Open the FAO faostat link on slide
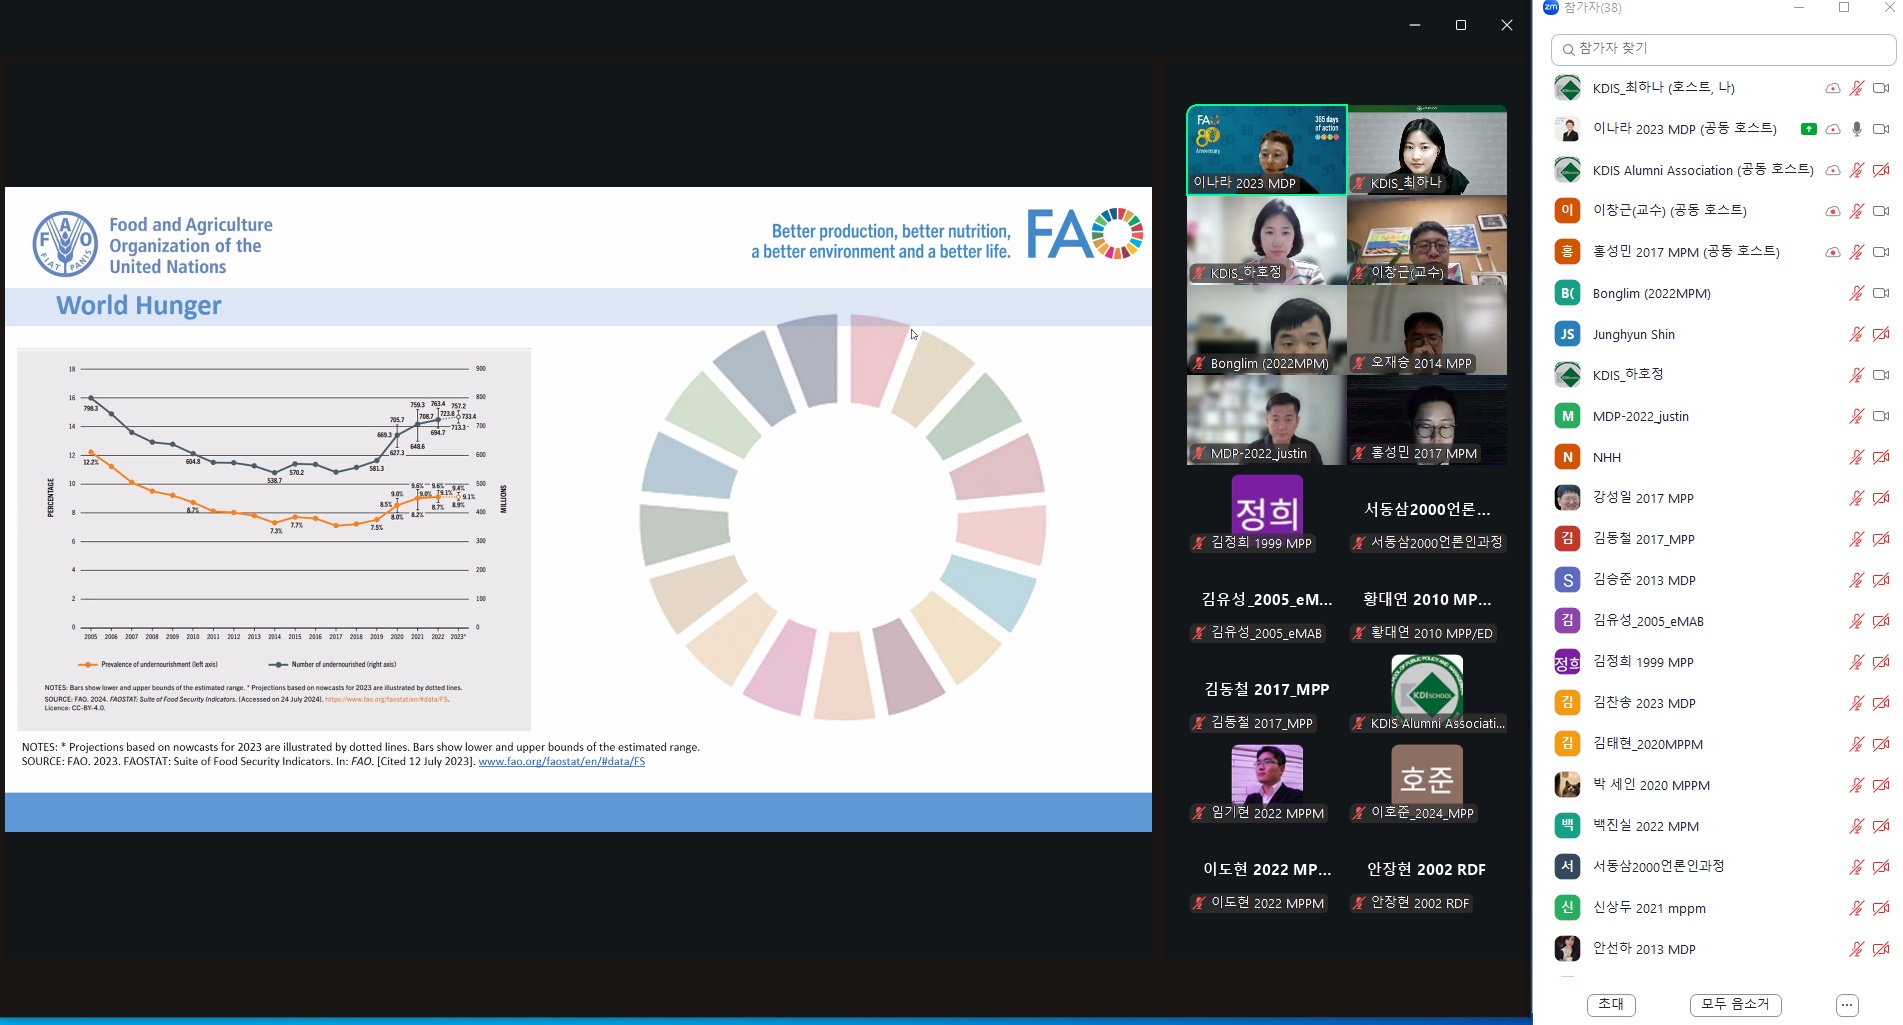This screenshot has height=1025, width=1903. [561, 762]
